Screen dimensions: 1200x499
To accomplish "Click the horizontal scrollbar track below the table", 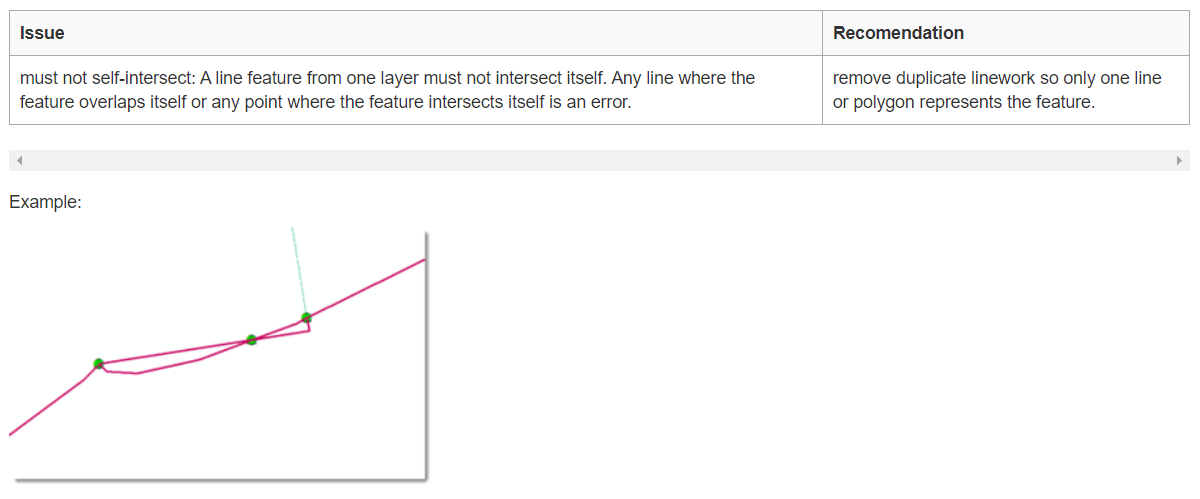I will (600, 160).
